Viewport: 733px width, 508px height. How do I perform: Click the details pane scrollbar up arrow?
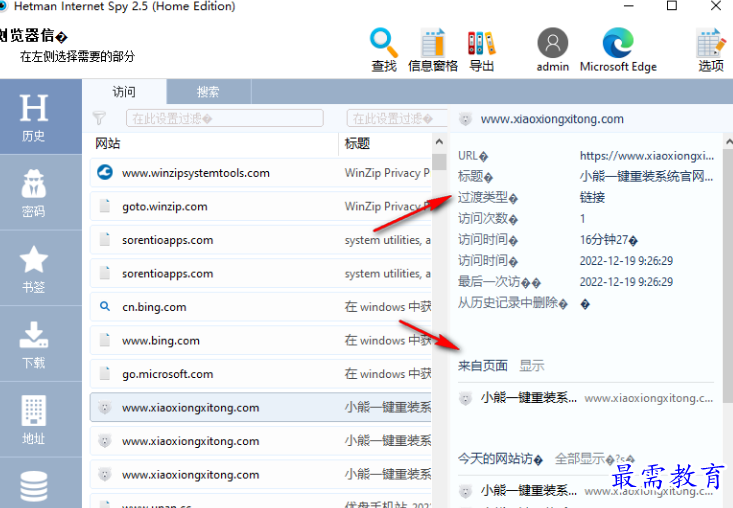[728, 142]
